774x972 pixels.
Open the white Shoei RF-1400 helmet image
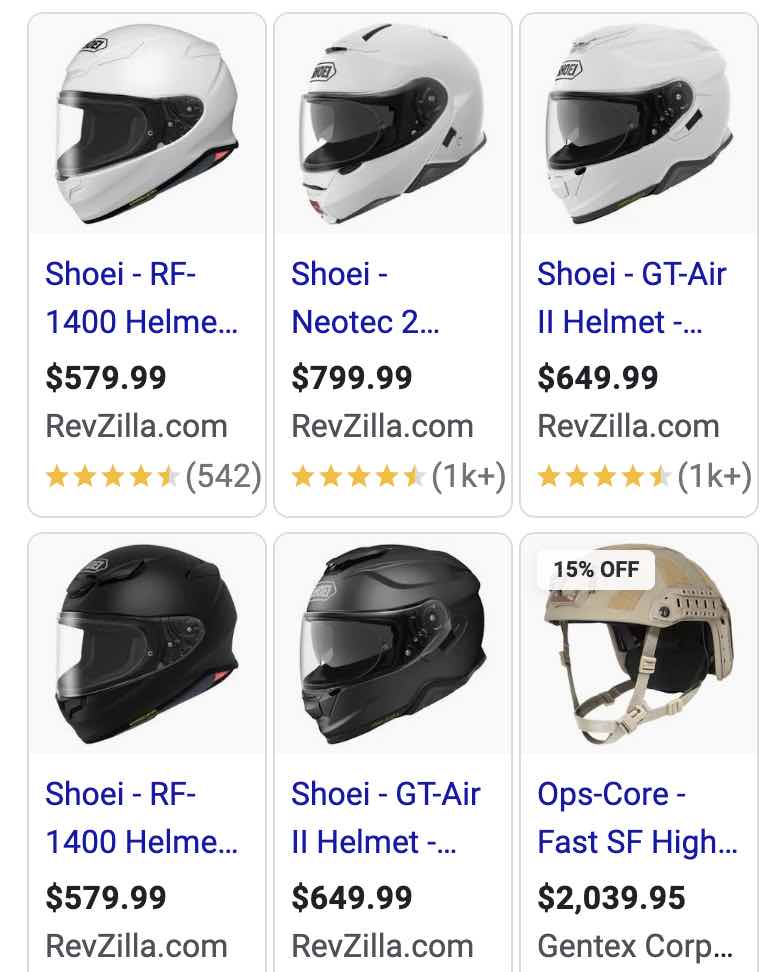coord(147,123)
